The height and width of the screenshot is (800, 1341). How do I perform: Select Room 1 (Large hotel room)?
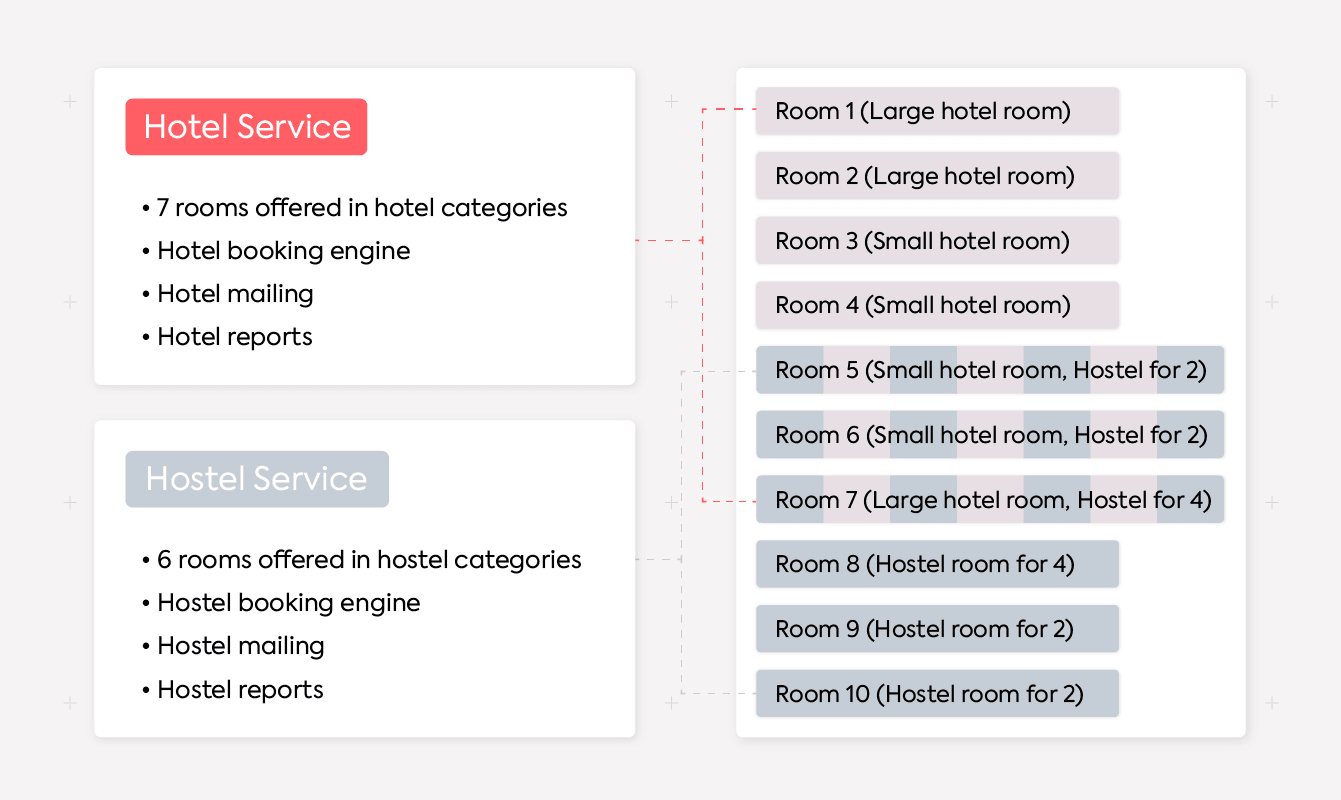pos(936,111)
